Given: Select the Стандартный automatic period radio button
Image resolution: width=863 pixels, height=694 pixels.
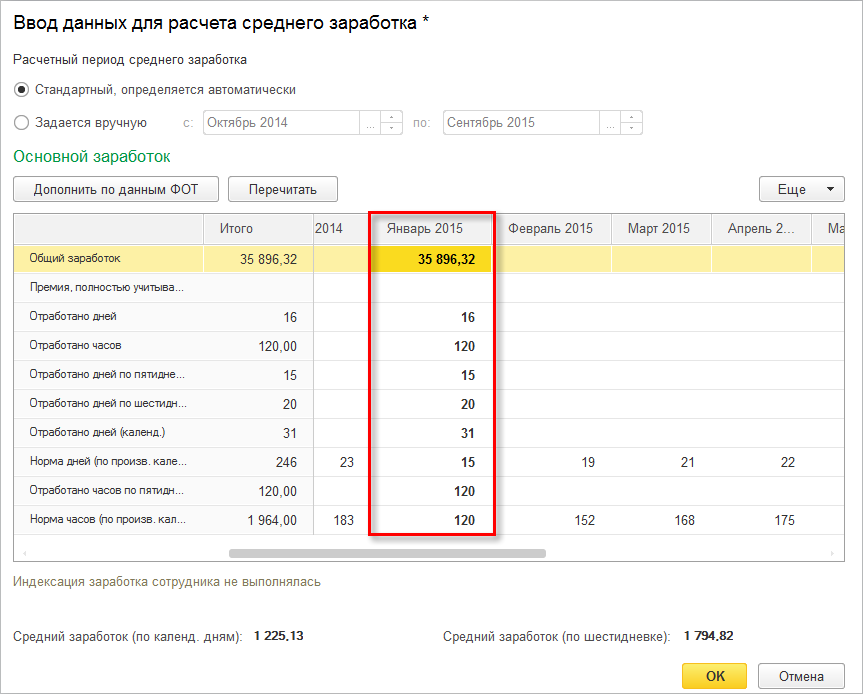Looking at the screenshot, I should click(21, 90).
